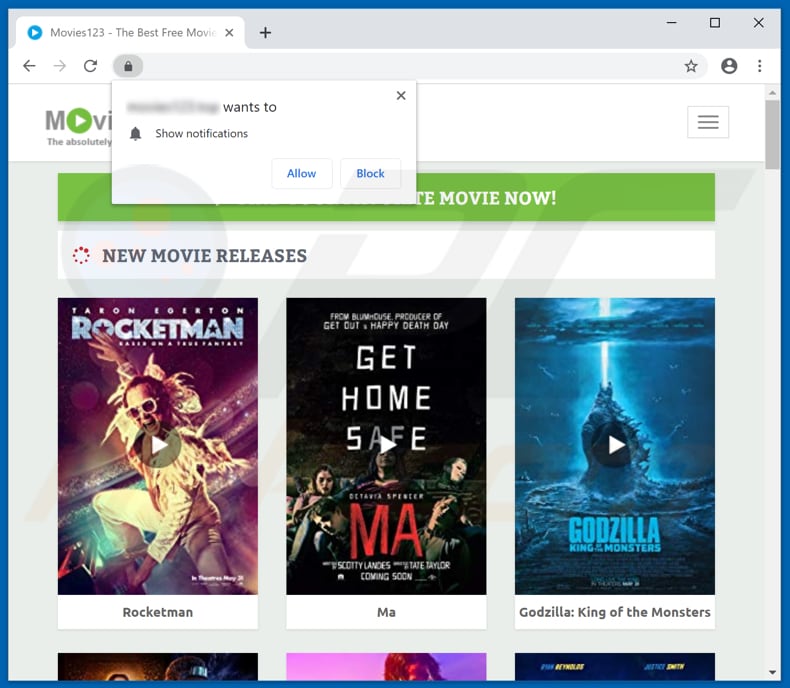Close the browser window
790x688 pixels.
click(758, 23)
